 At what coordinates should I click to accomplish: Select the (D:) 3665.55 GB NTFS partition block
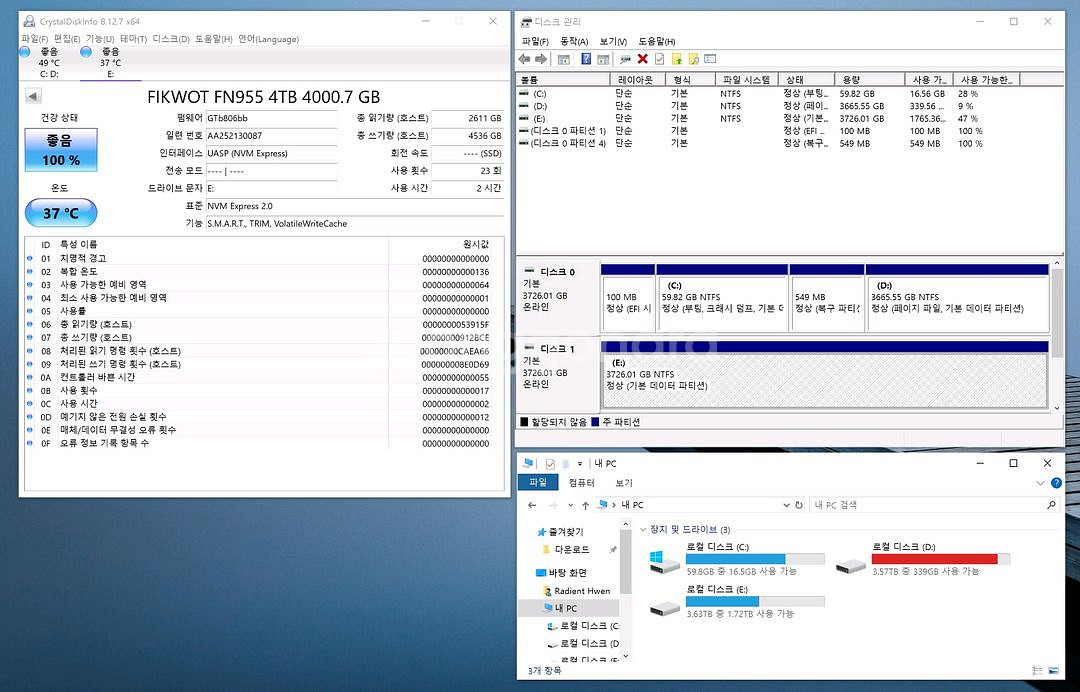click(957, 297)
